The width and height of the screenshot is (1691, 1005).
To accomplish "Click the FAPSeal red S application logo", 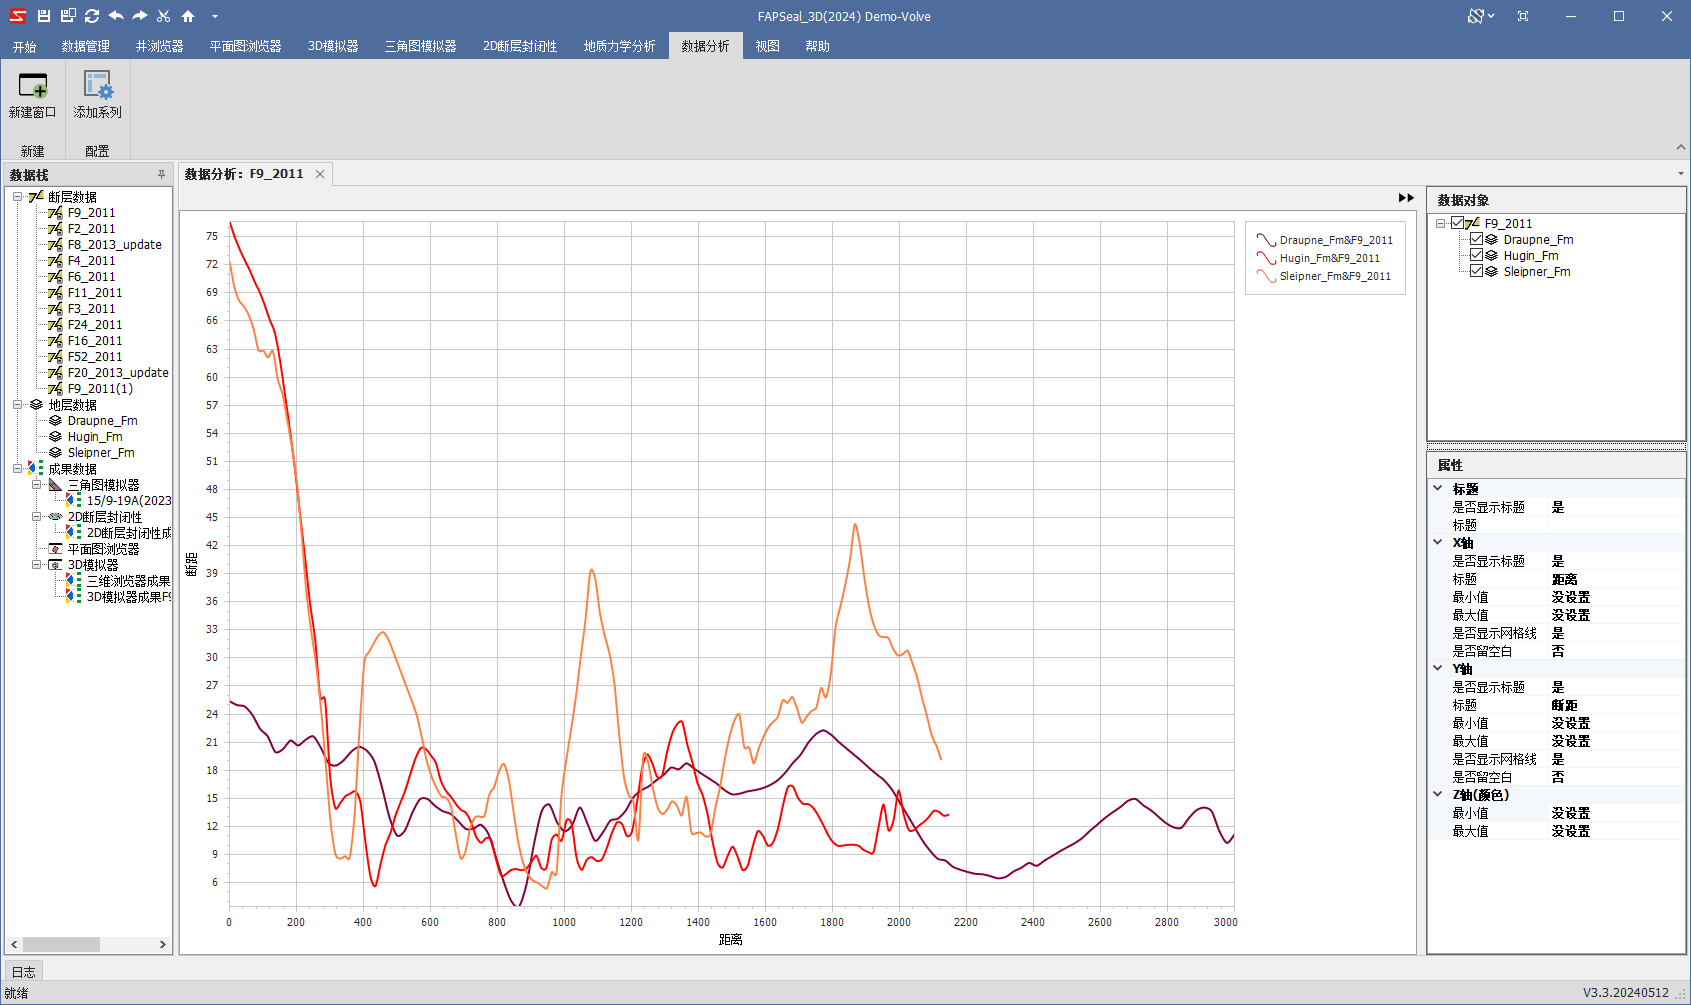I will pyautogui.click(x=17, y=16).
